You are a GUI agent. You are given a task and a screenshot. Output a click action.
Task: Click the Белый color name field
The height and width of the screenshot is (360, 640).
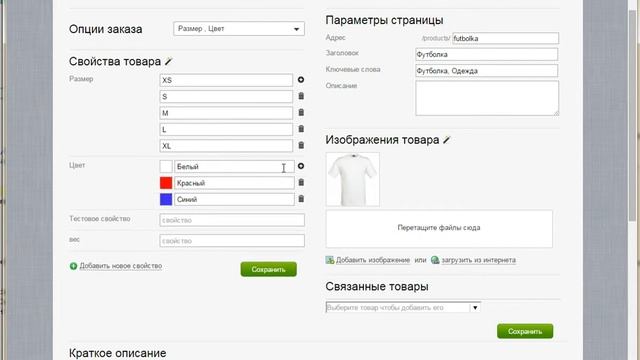point(234,167)
